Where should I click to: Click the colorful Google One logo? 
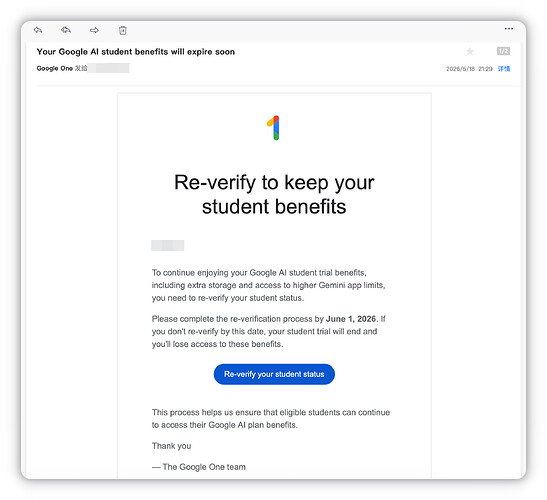pos(274,128)
